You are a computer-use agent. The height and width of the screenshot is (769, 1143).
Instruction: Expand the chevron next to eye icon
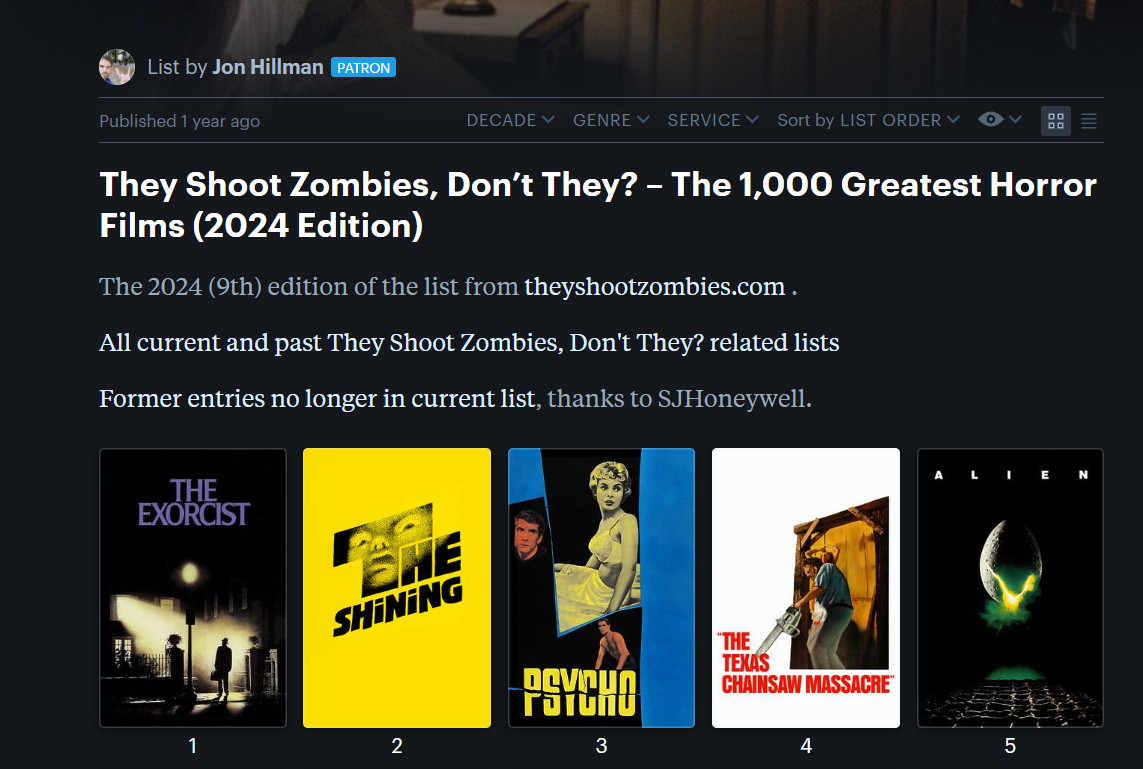[x=1015, y=120]
